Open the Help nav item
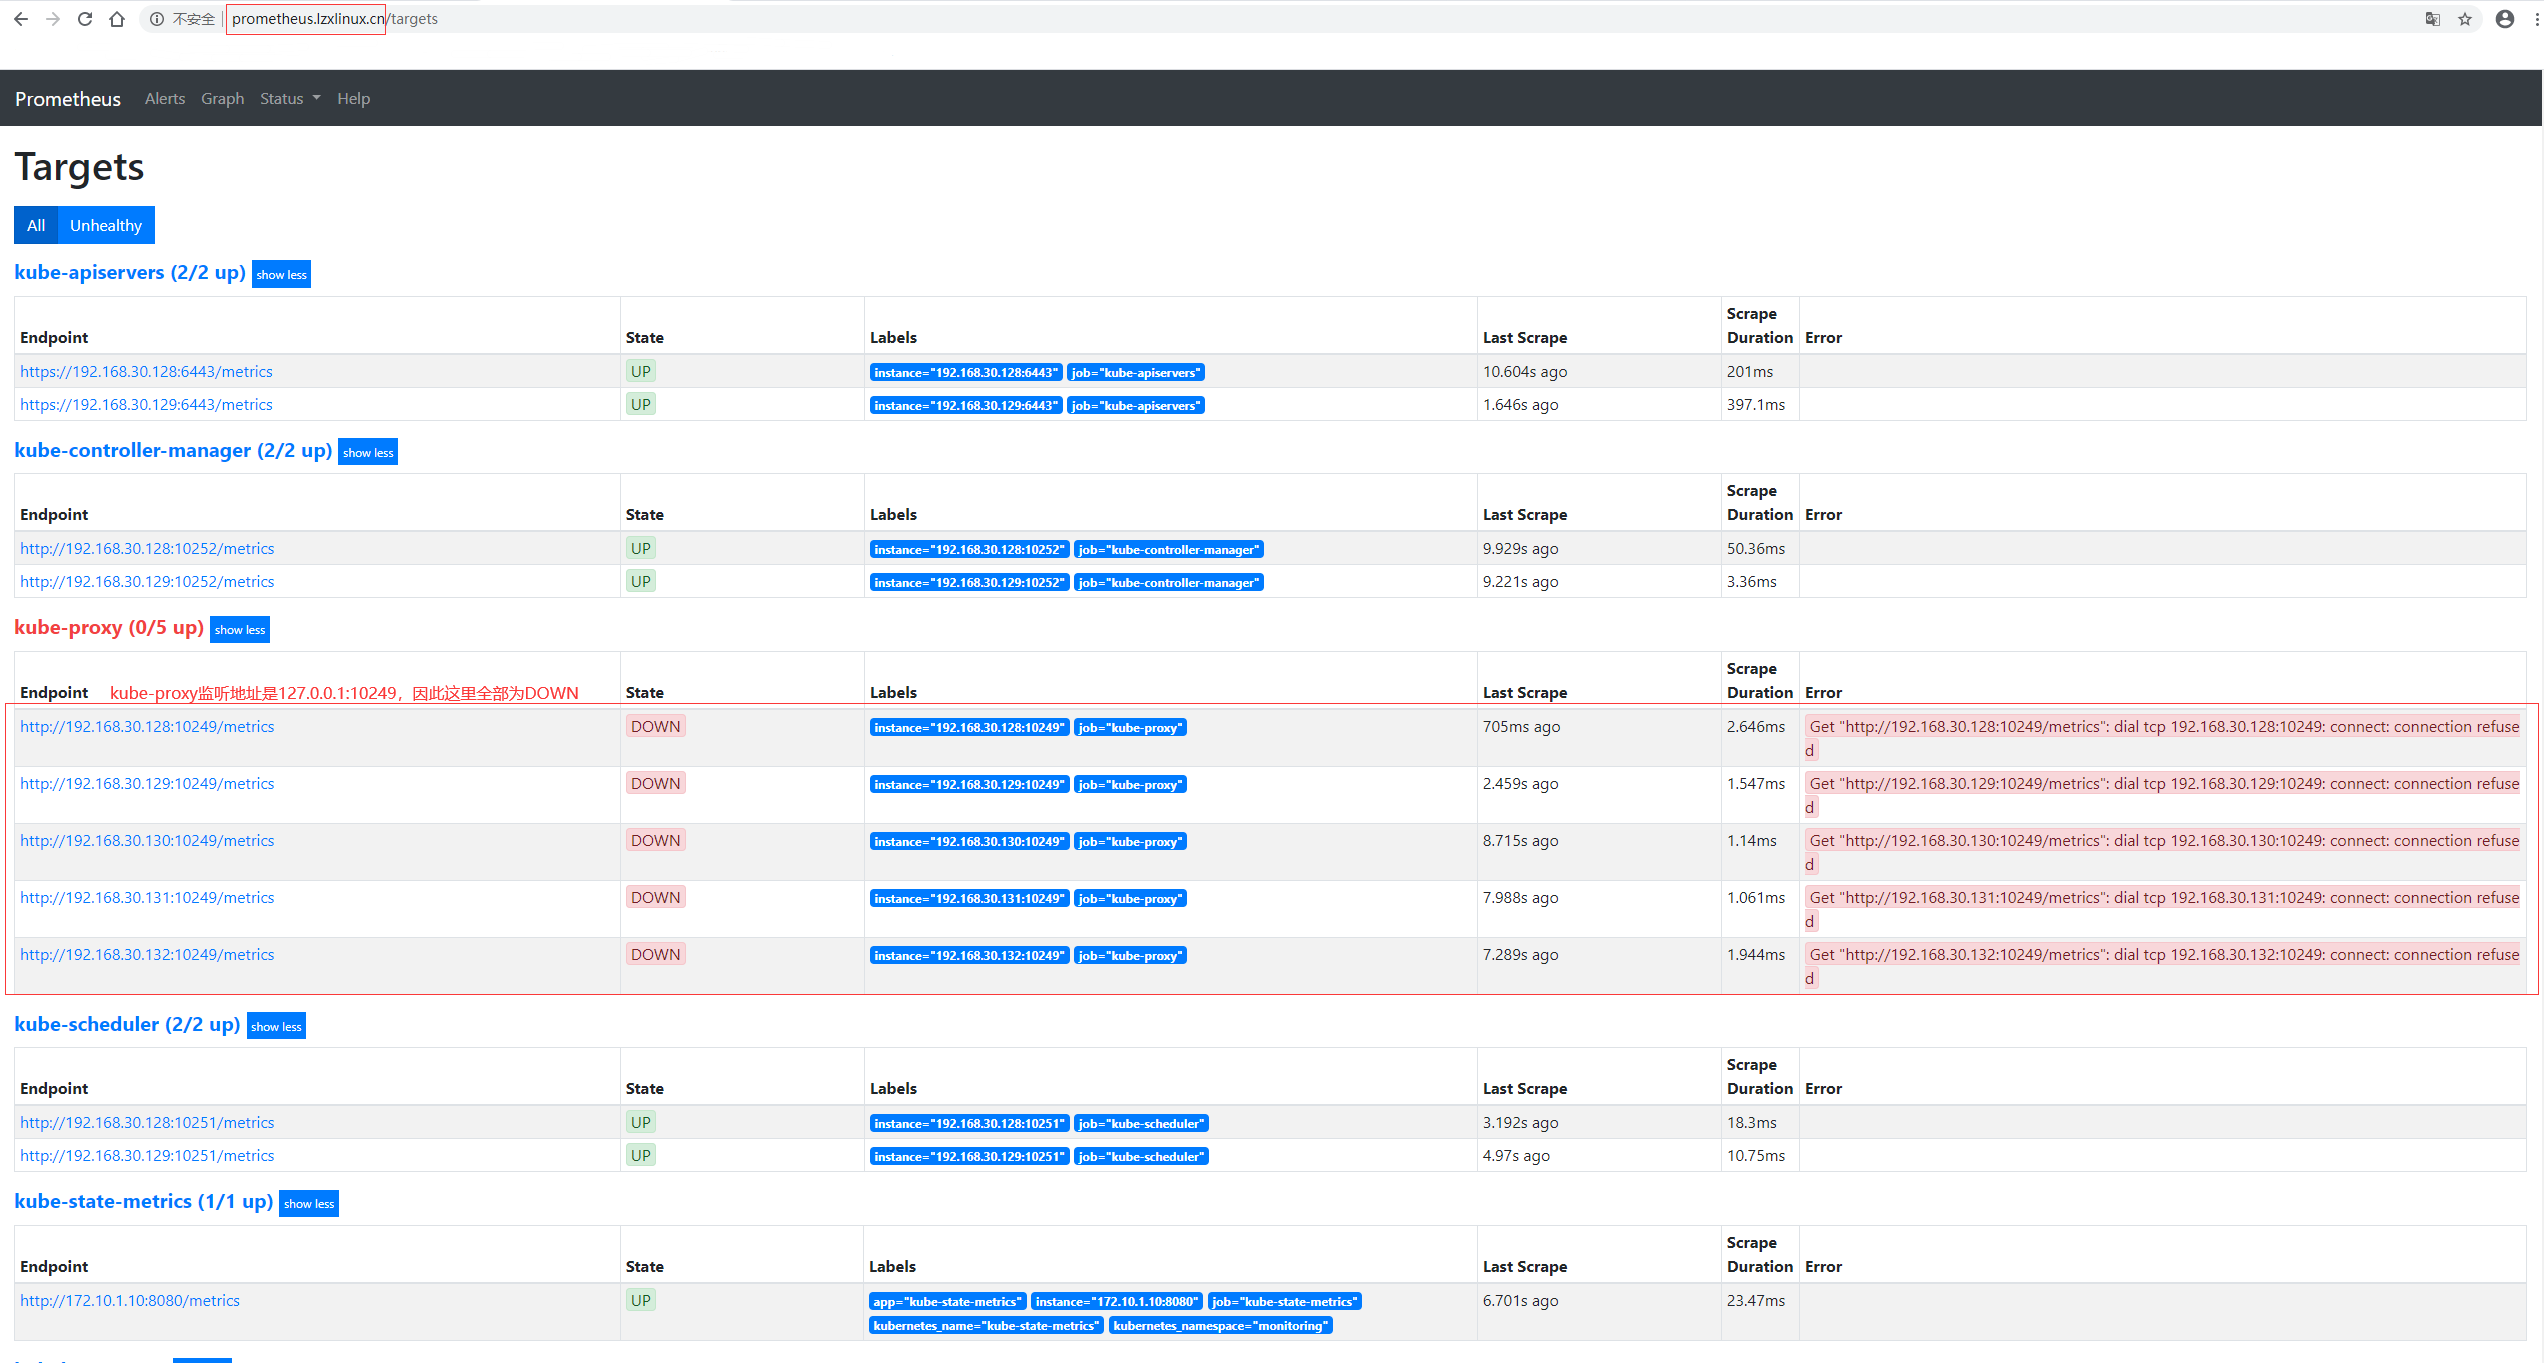2544x1363 pixels. pos(353,99)
